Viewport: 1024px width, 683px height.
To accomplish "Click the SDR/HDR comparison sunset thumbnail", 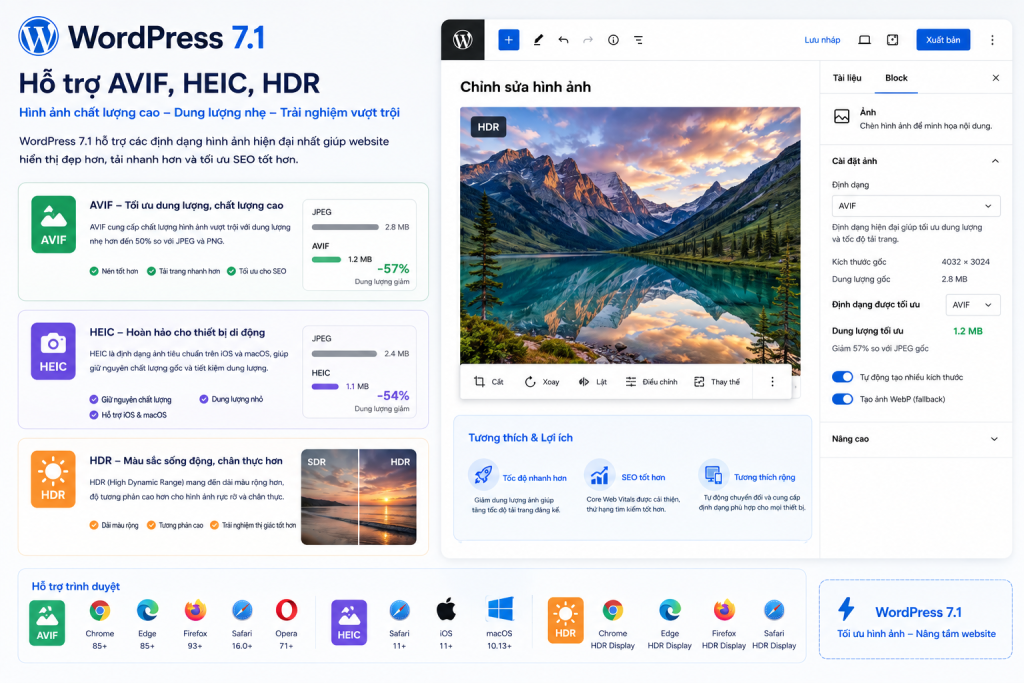I will click(359, 497).
